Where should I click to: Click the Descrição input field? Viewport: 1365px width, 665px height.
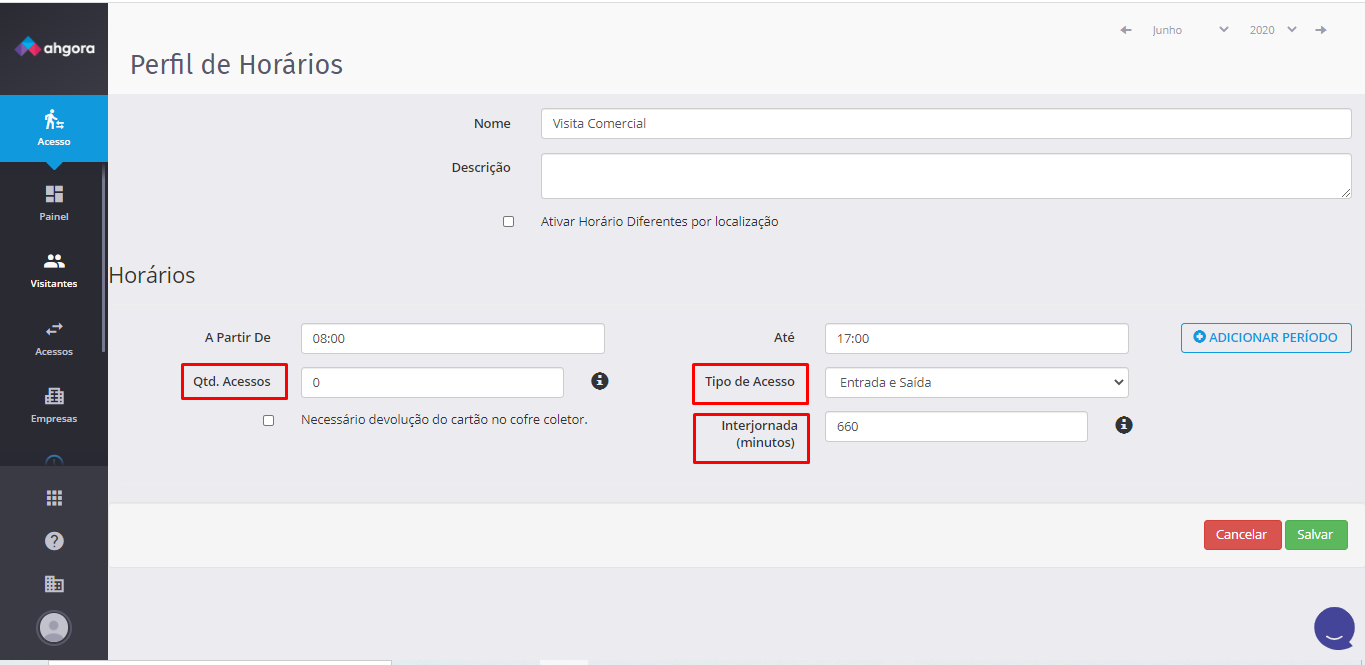pos(946,175)
